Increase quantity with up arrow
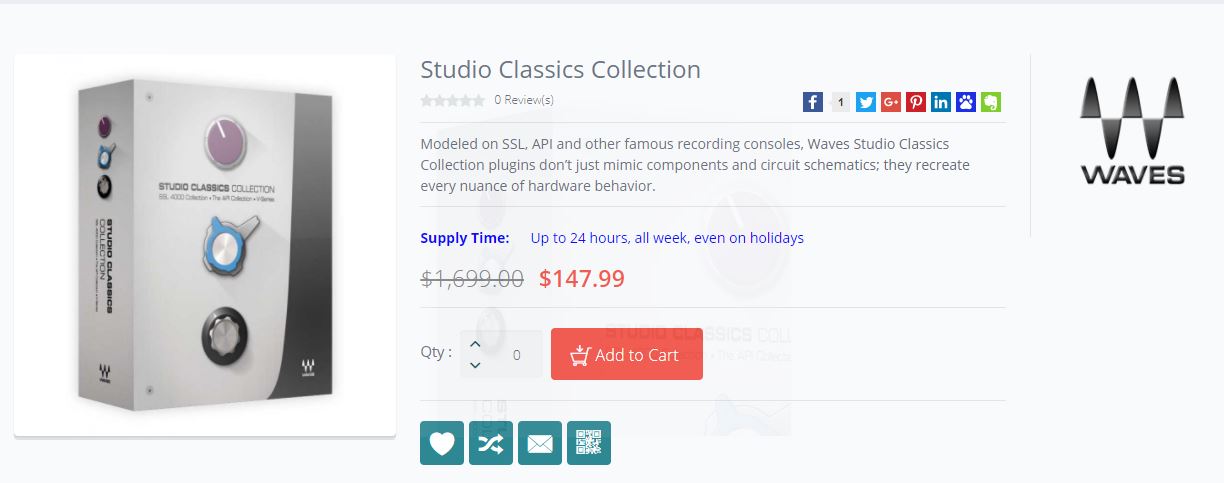The height and width of the screenshot is (483, 1224). point(475,344)
